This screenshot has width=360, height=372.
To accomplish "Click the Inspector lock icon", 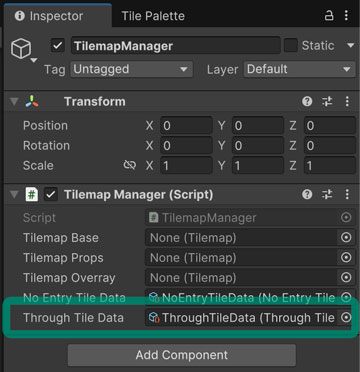I will point(329,16).
